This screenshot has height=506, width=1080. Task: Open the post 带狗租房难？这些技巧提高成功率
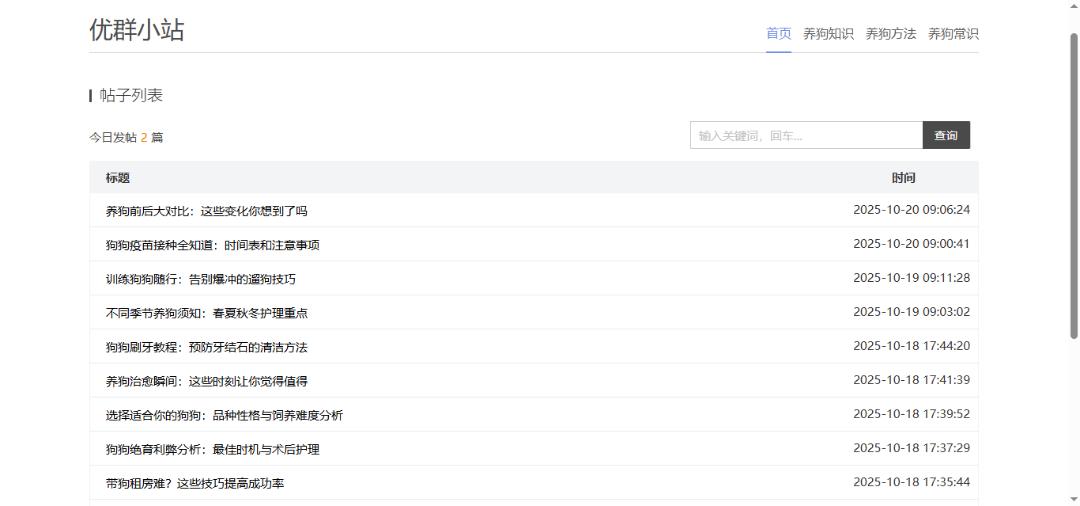(194, 483)
